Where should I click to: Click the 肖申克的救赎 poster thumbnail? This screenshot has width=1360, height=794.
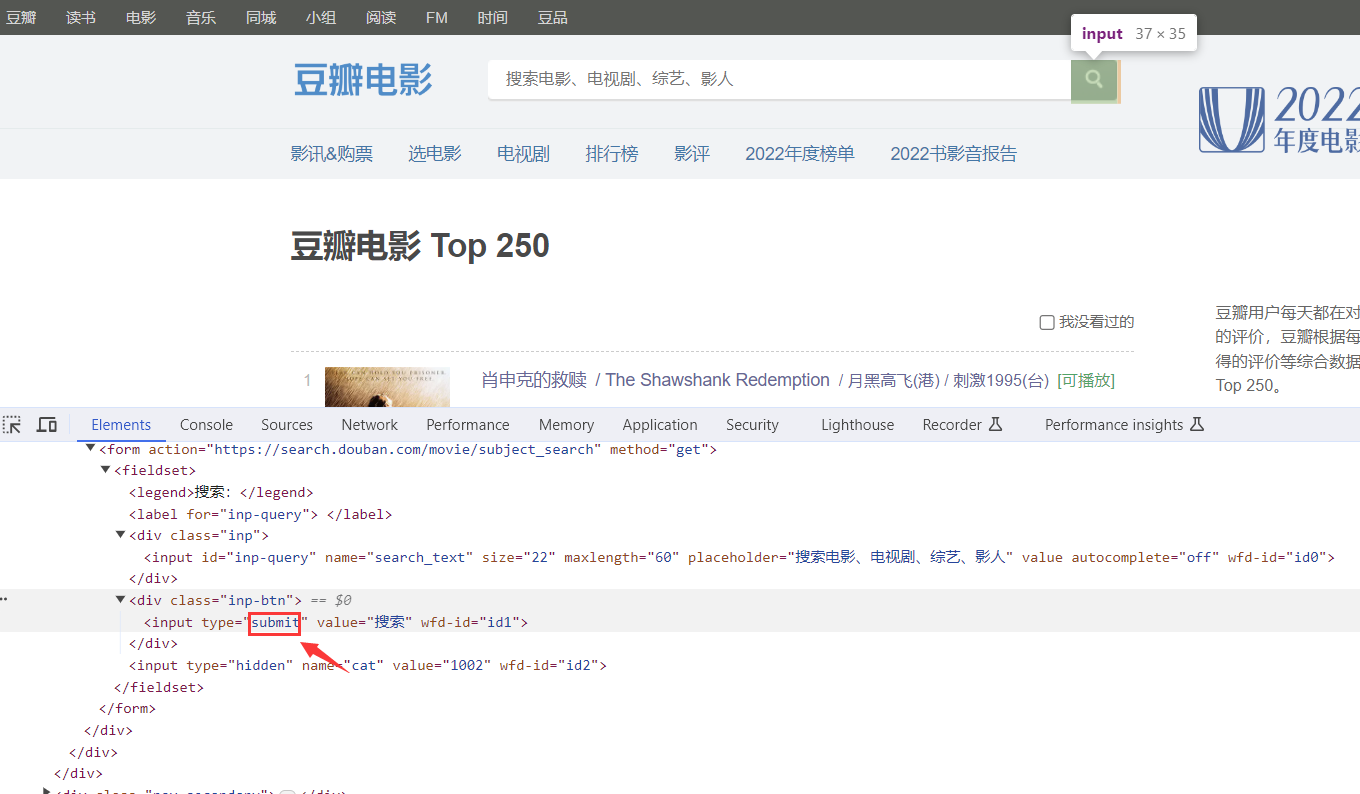pos(387,387)
